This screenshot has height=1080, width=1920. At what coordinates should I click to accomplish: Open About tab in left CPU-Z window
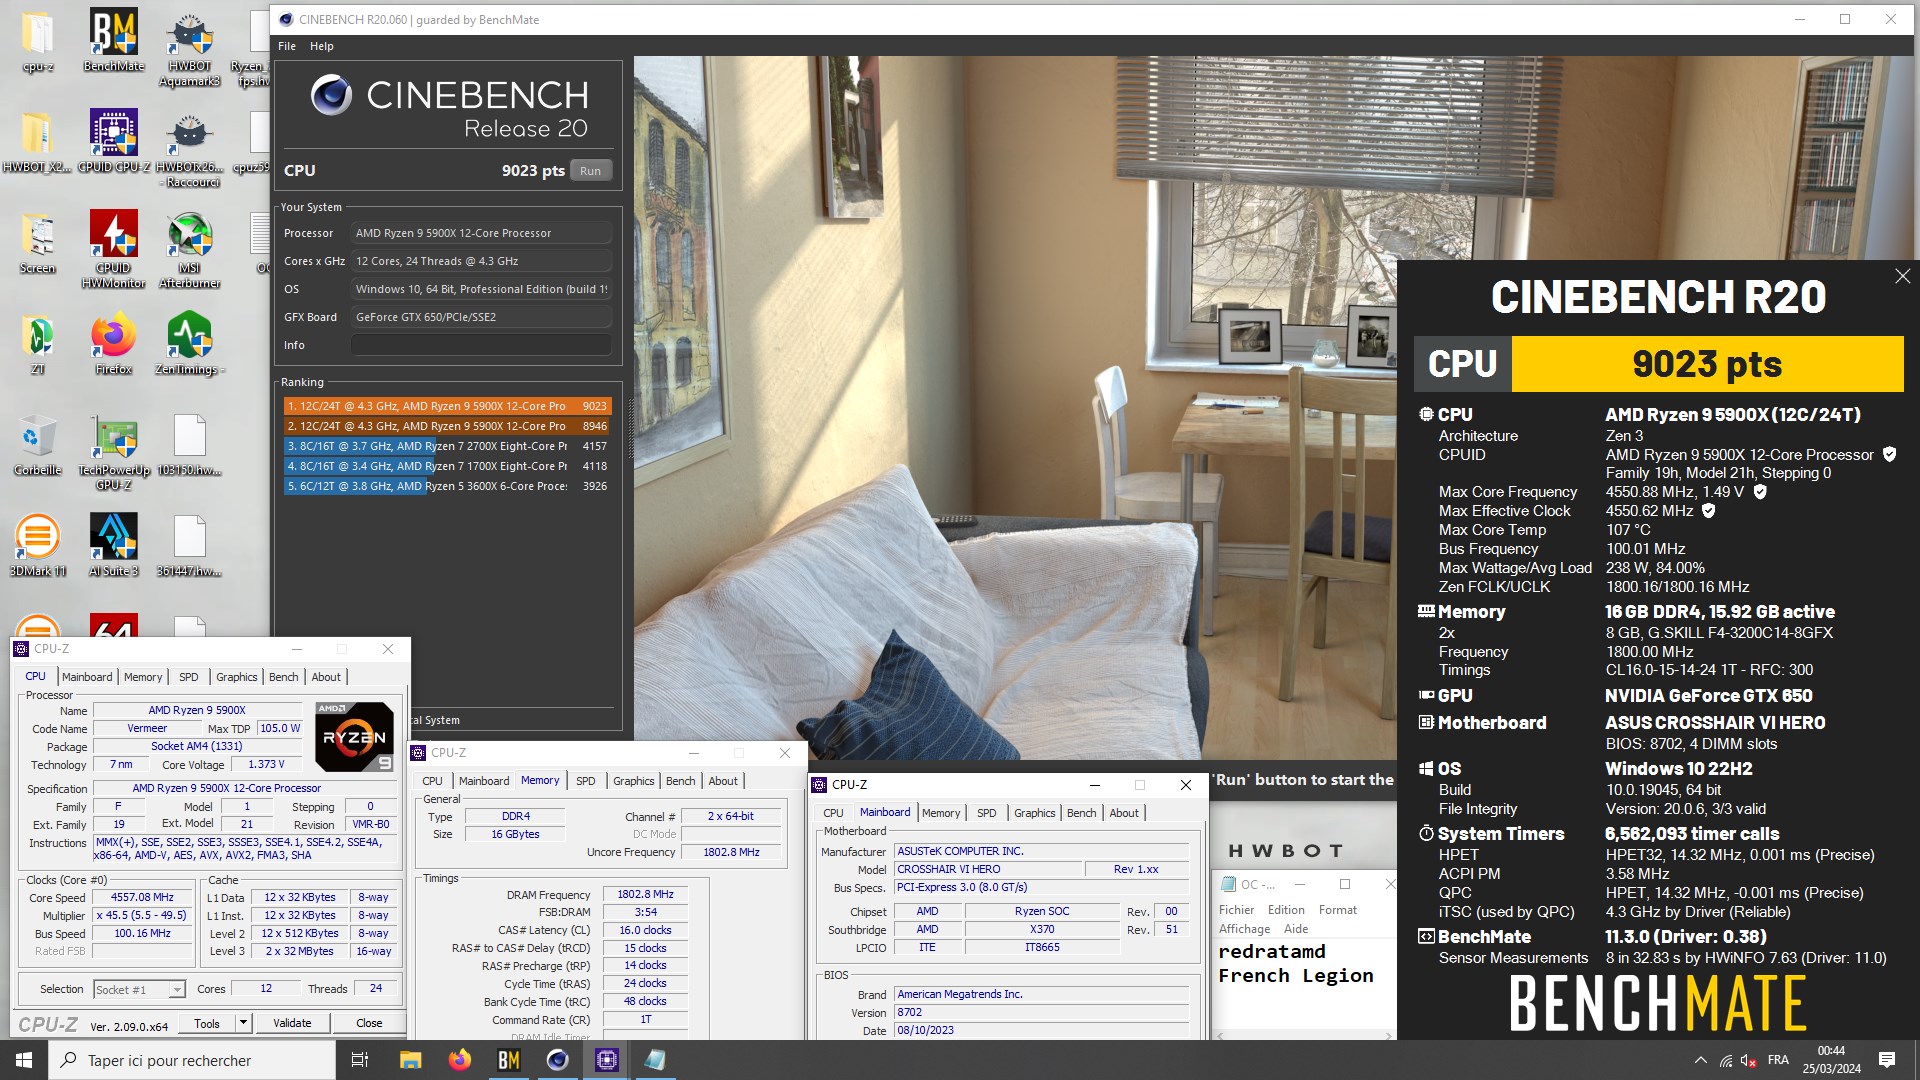pyautogui.click(x=326, y=677)
